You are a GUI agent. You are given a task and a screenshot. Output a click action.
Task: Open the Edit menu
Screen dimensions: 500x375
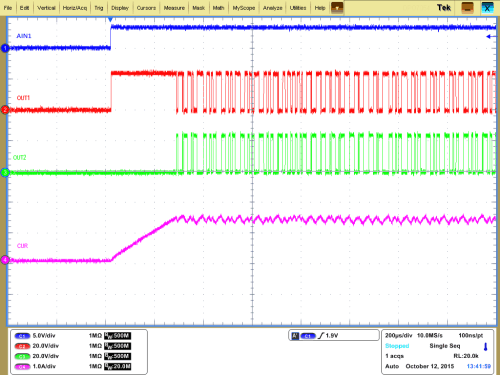(24, 8)
